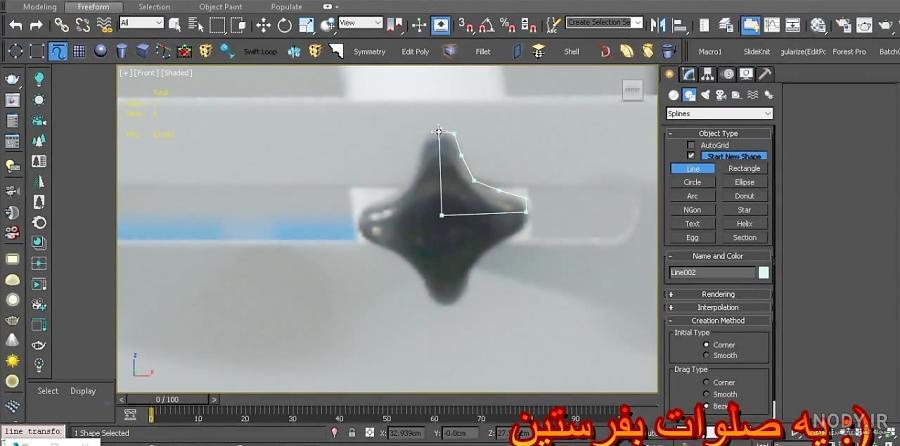Select Corner under Initial Type
Screen dimensions: 900x446
tap(707, 344)
